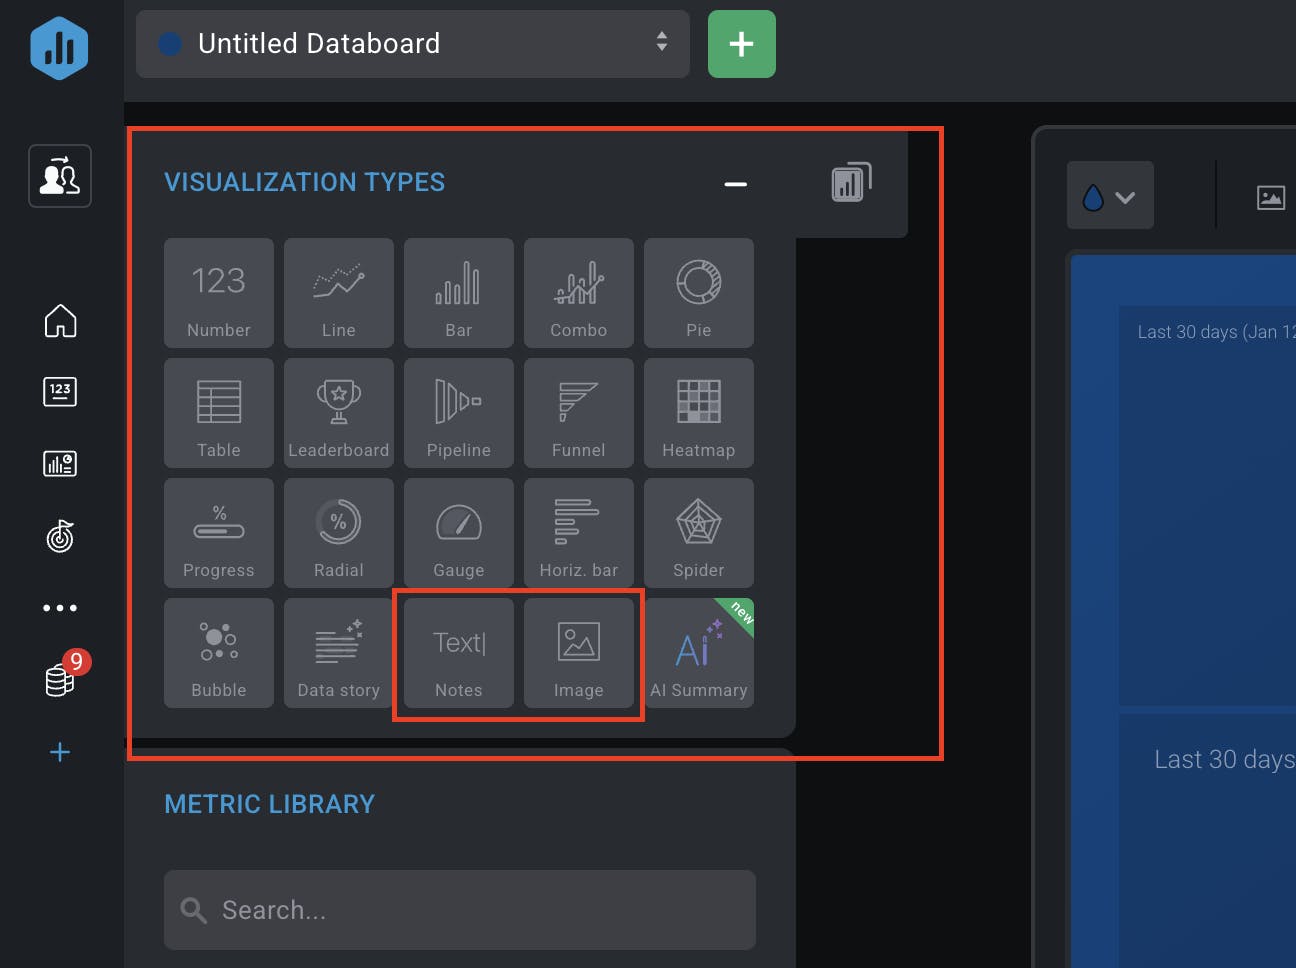Add a Notes element to the databoard
This screenshot has height=968, width=1296.
[458, 653]
